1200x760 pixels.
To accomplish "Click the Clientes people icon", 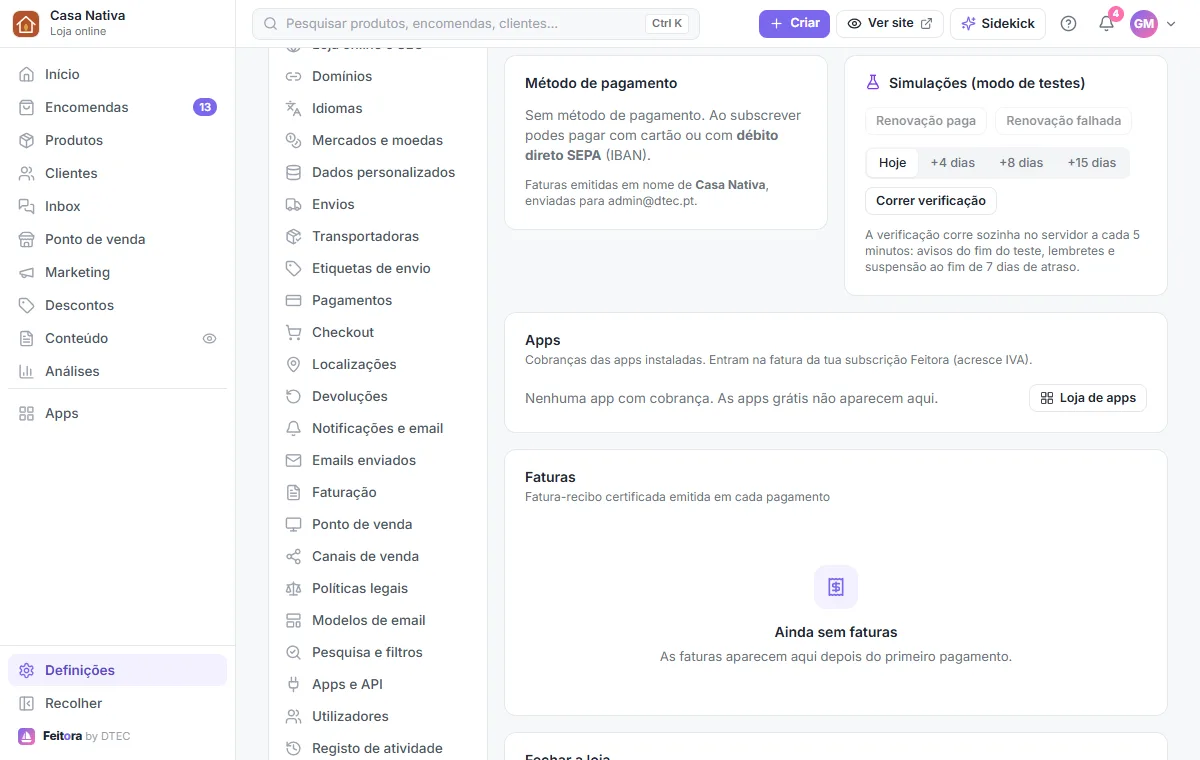I will 26,173.
